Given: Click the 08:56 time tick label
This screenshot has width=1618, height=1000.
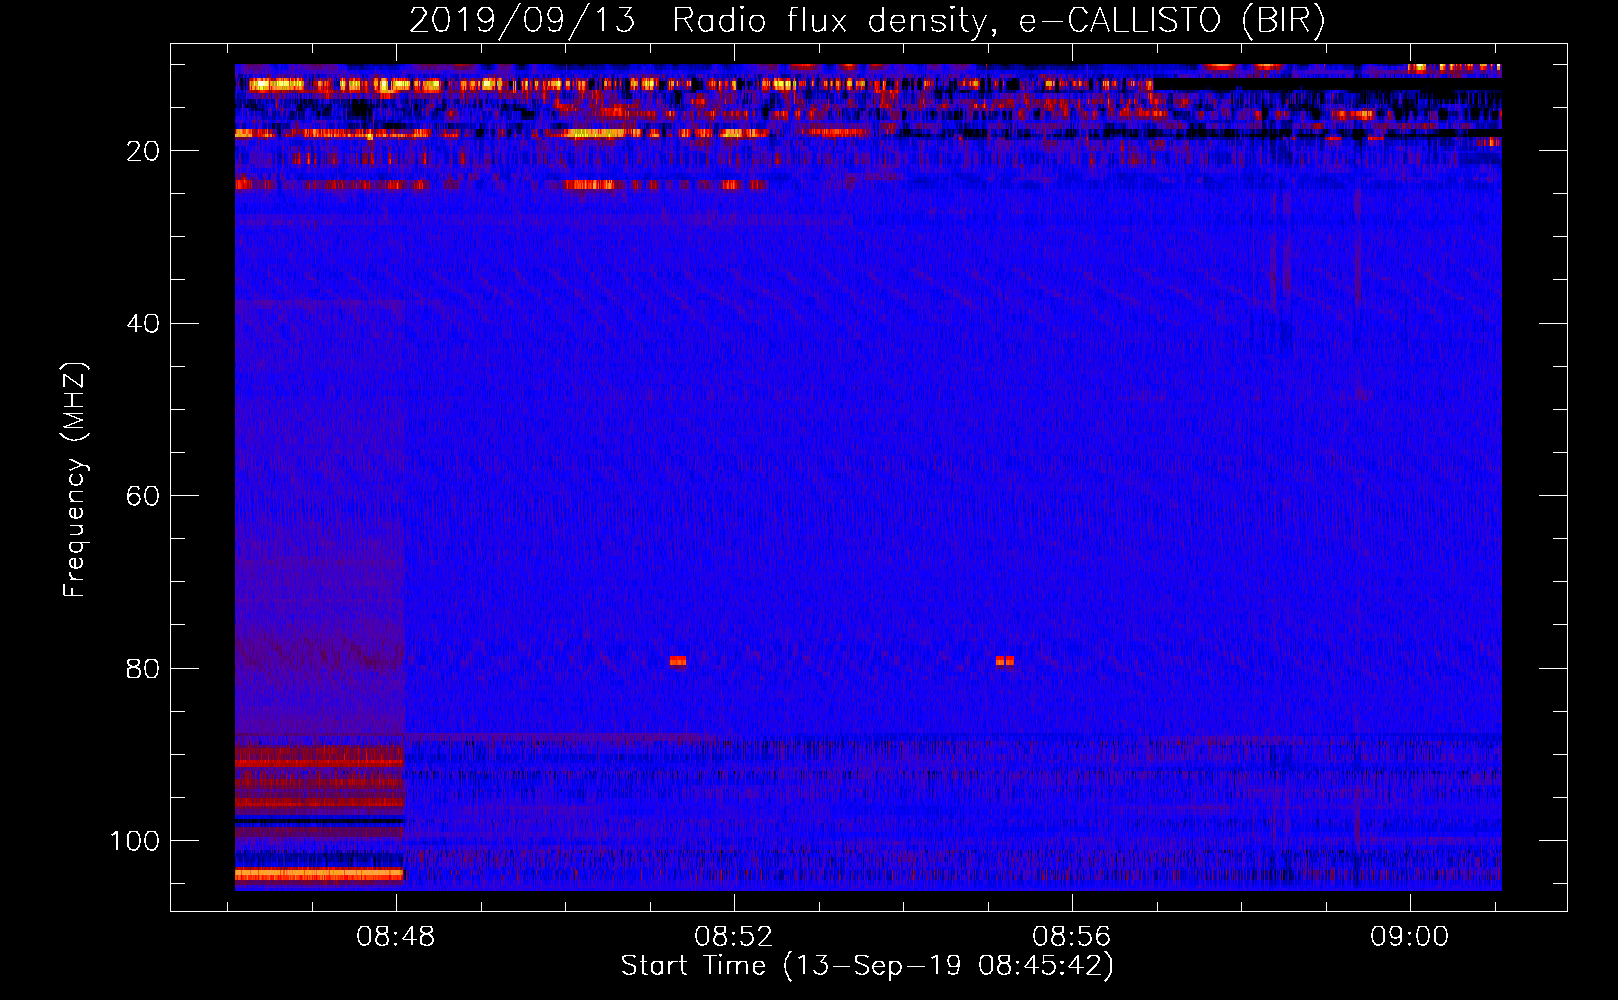Looking at the screenshot, I should 1072,937.
